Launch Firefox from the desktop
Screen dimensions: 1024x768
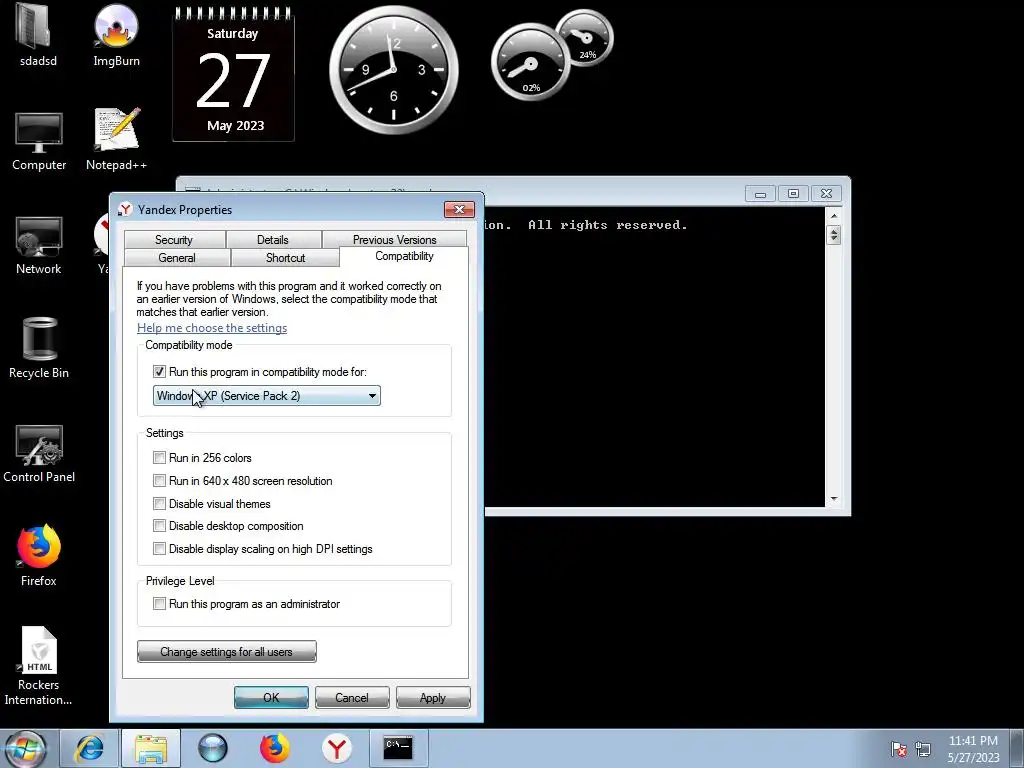tap(39, 555)
